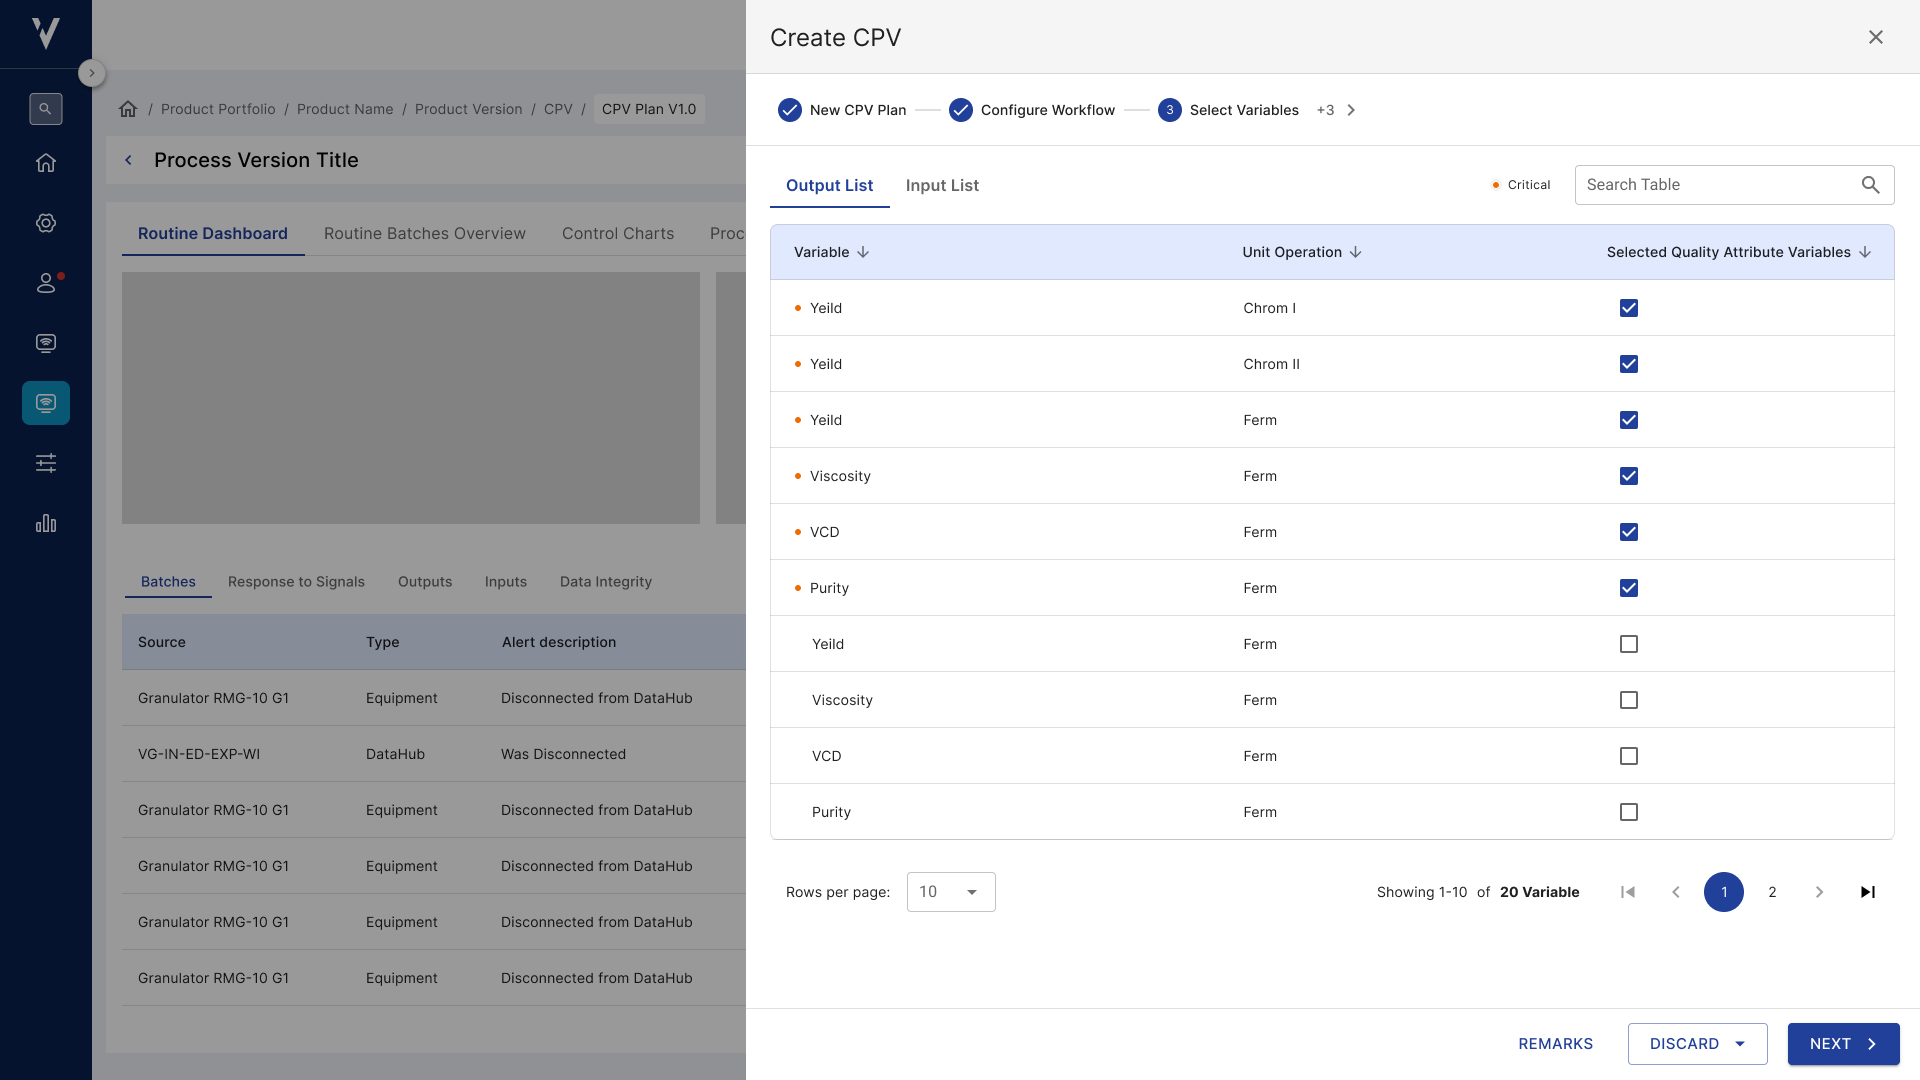This screenshot has height=1080, width=1920.
Task: Go to page 2 of variables
Action: (1772, 892)
